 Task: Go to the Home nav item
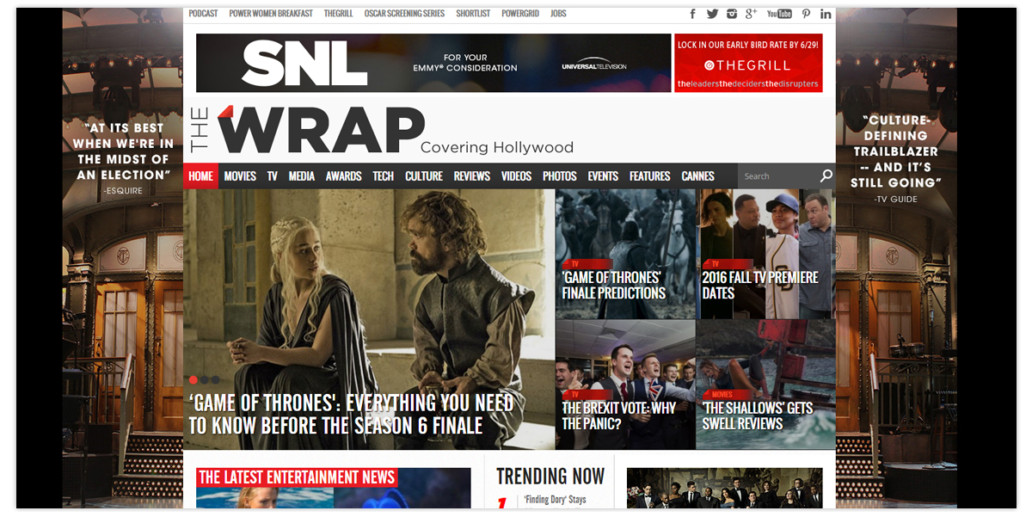pos(201,176)
